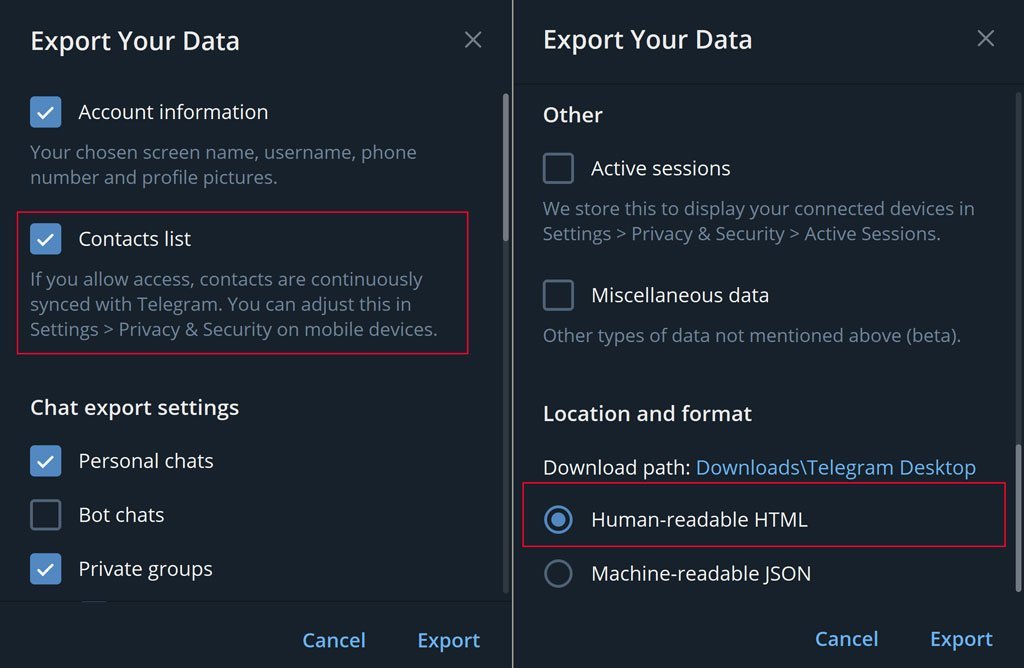Close the right Export Your Data dialog
This screenshot has height=668, width=1024.
[x=985, y=39]
